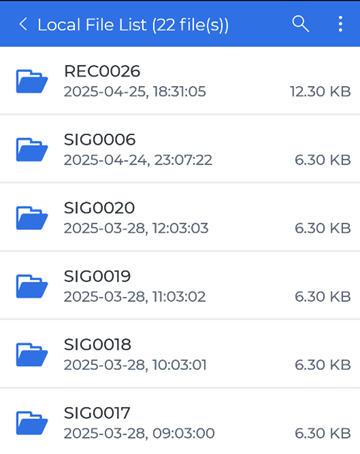360x454 pixels.
Task: Click the 2025-04-24, 23:07:22 timestamp
Action: [138, 160]
